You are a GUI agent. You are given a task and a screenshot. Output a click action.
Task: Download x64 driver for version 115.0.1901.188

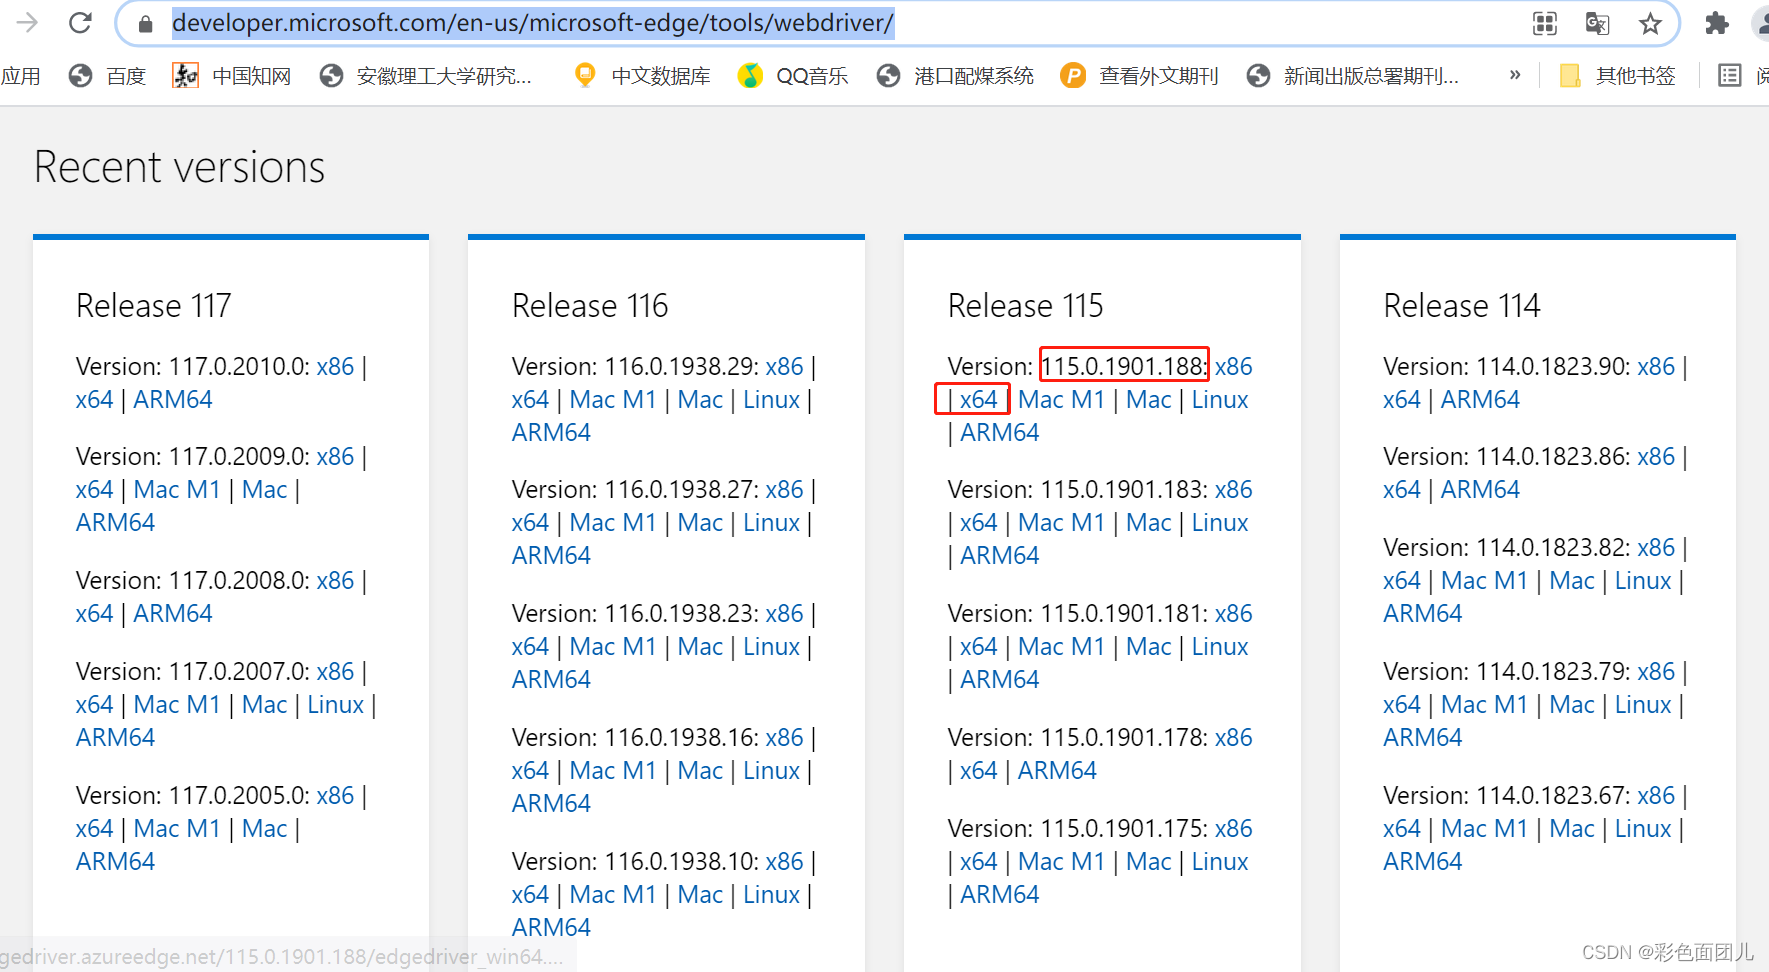979,400
